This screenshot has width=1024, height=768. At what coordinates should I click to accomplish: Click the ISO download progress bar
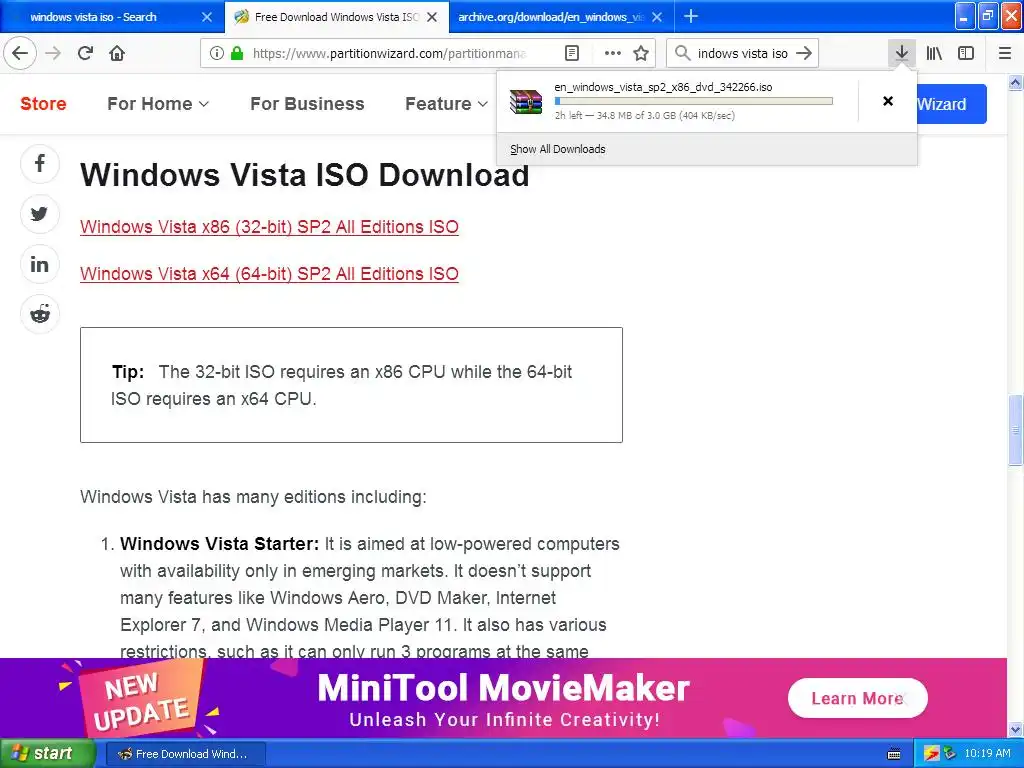tap(694, 101)
